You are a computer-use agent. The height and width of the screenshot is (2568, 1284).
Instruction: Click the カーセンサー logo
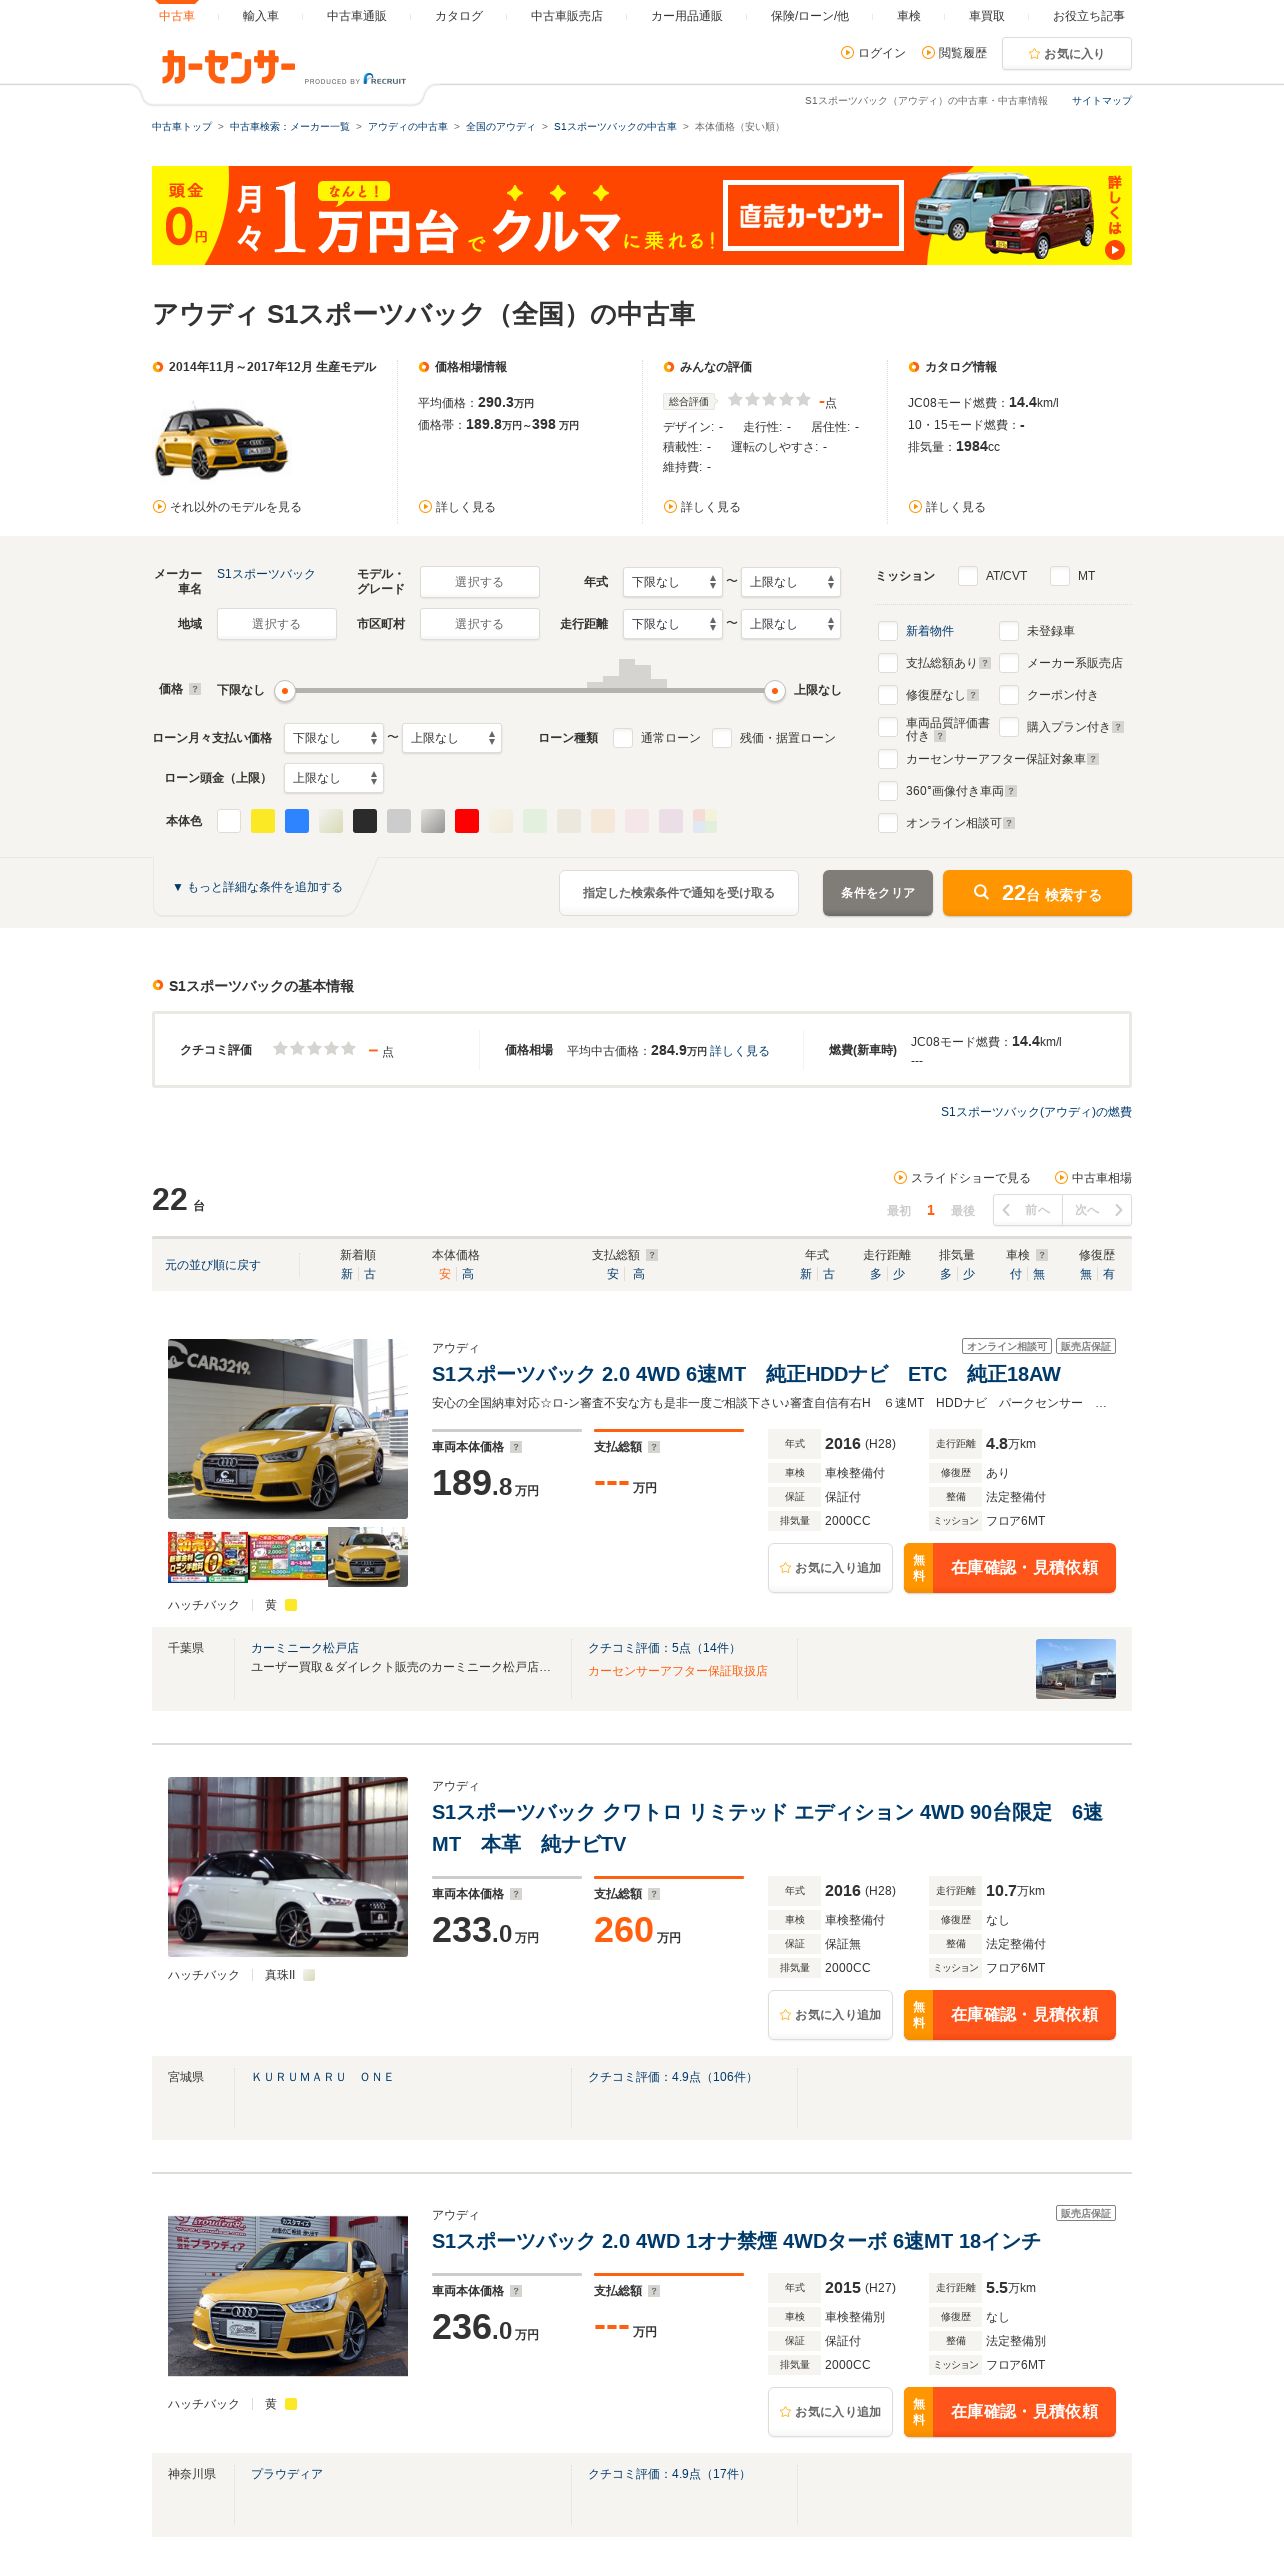click(228, 67)
